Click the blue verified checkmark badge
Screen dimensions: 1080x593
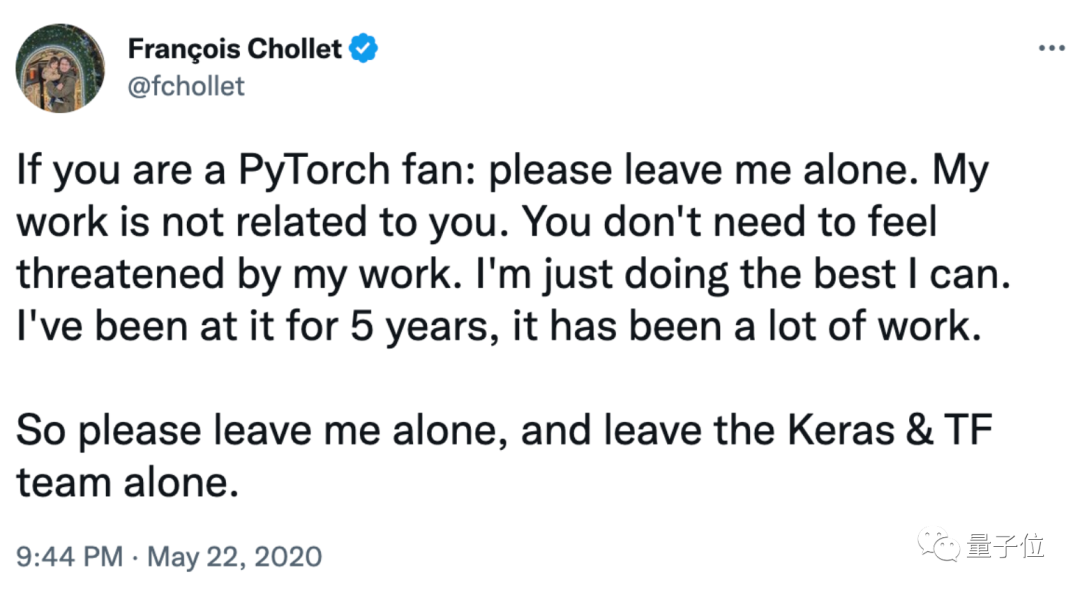[x=363, y=48]
